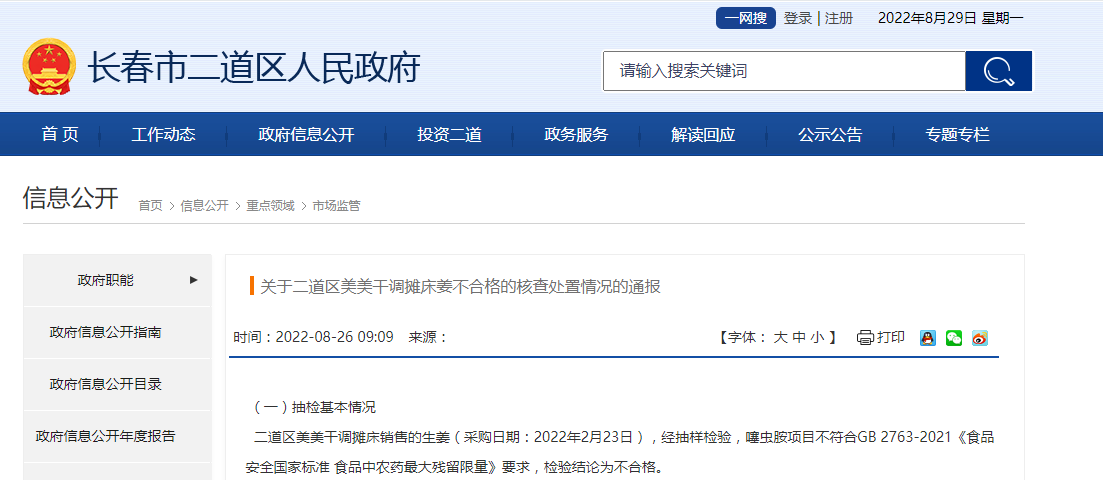1103x480 pixels.
Task: Set font size to 小
Action: (x=817, y=338)
